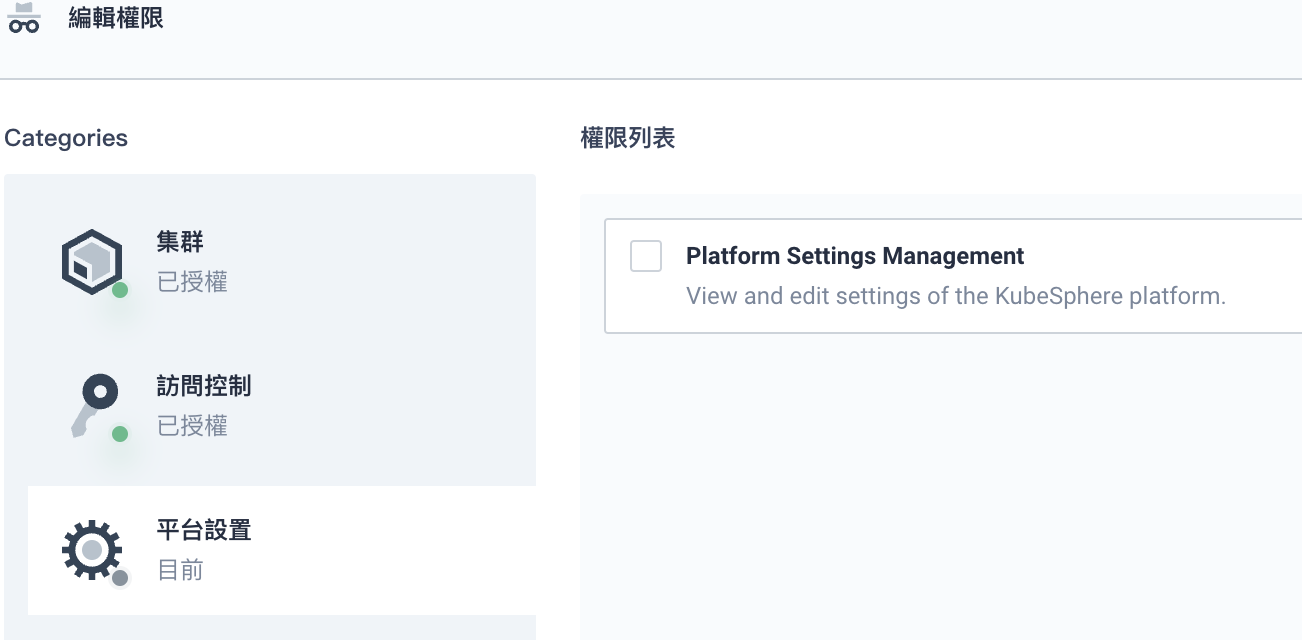
Task: Click the 已授權 status under 集群
Action: [x=192, y=282]
